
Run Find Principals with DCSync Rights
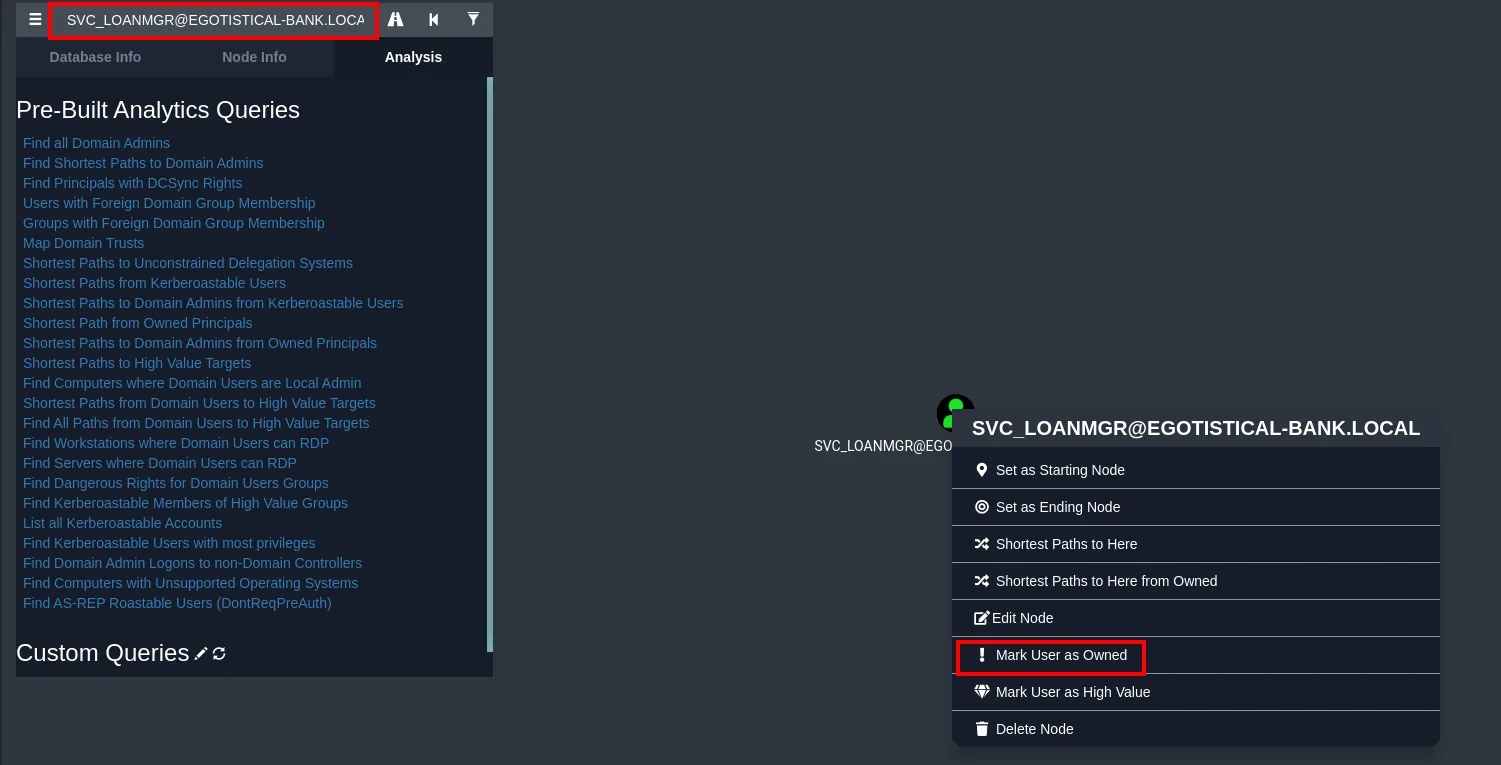[x=133, y=183]
